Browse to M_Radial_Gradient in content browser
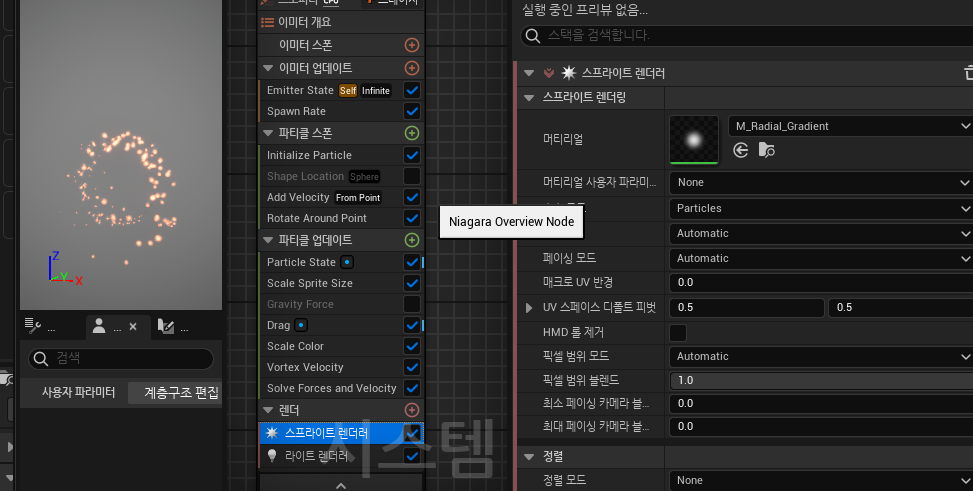This screenshot has height=491, width=973. 766,150
